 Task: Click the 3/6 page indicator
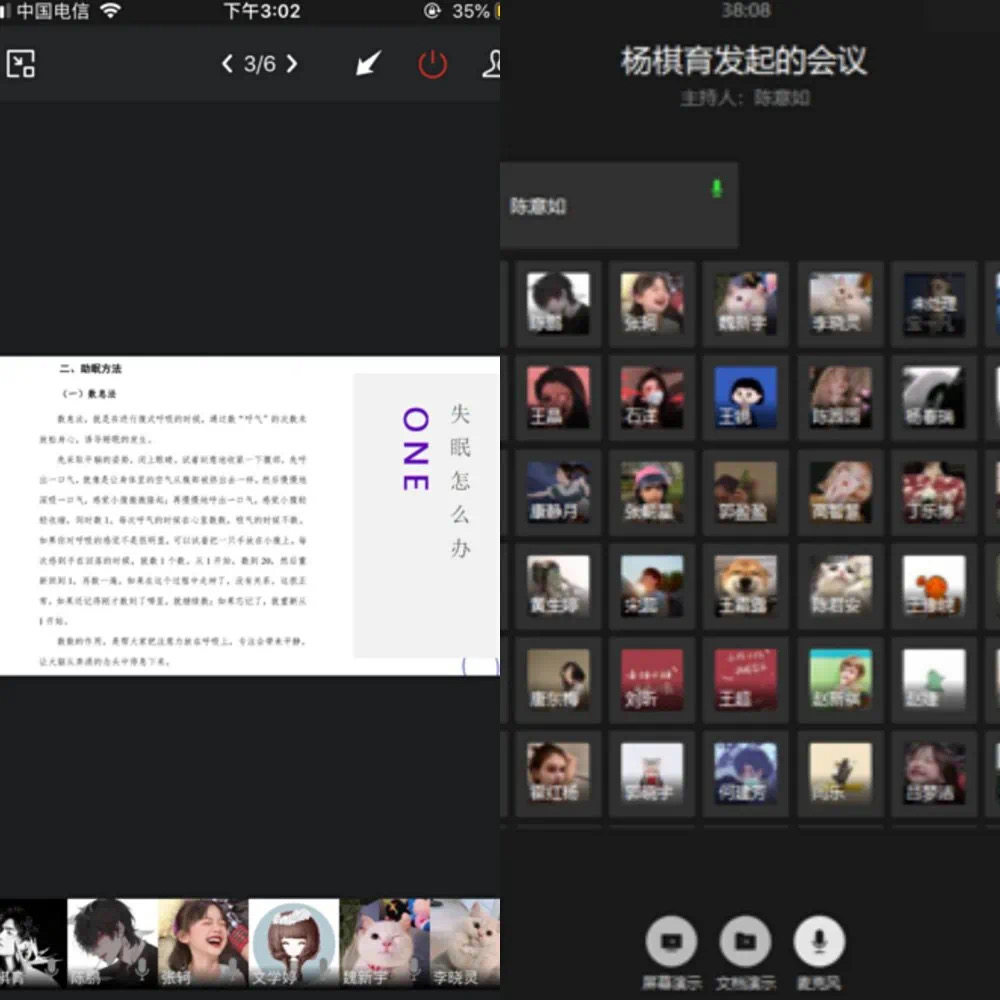[260, 64]
